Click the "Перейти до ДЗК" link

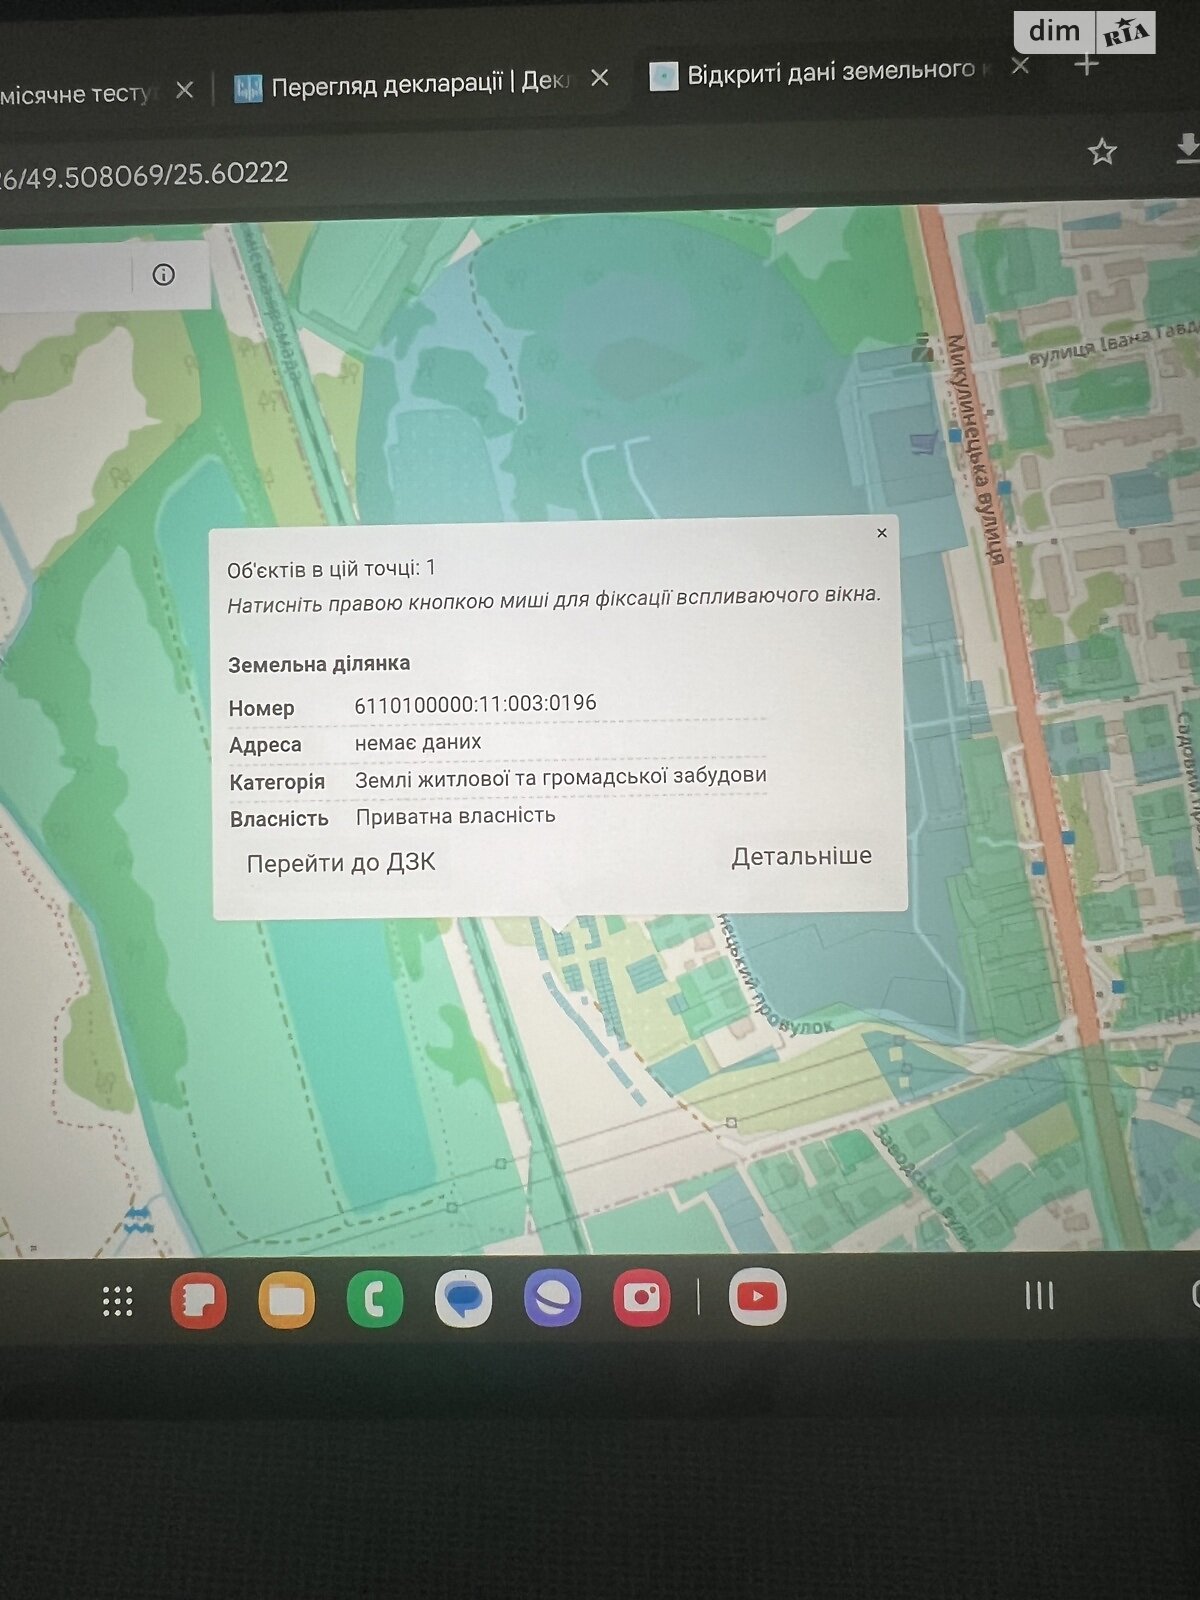coord(341,863)
